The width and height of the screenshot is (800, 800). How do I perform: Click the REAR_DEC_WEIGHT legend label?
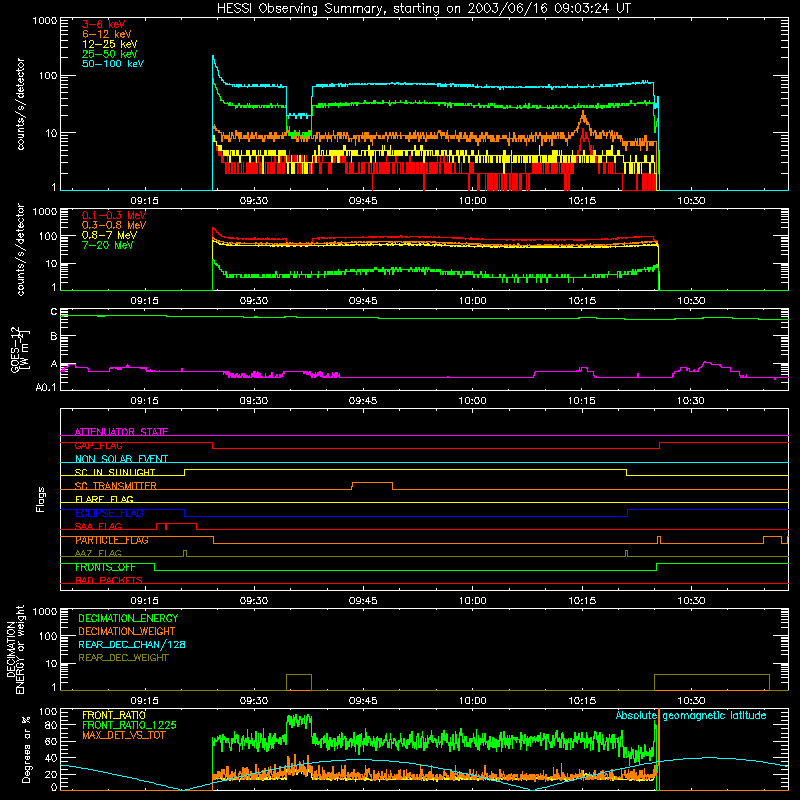pyautogui.click(x=123, y=658)
